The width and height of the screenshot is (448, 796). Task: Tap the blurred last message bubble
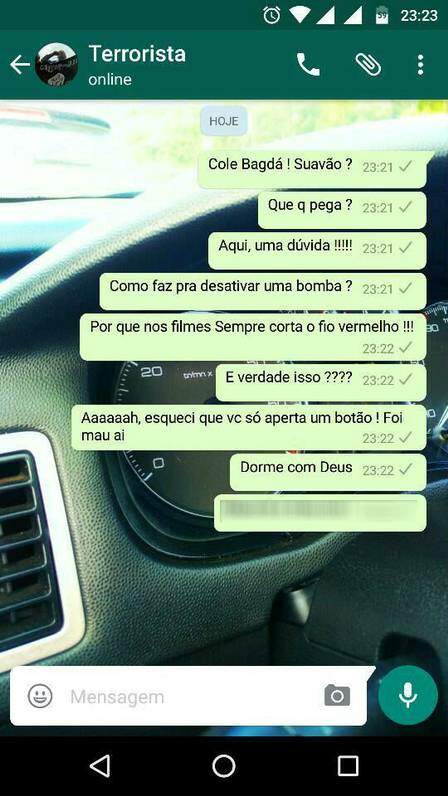click(320, 513)
